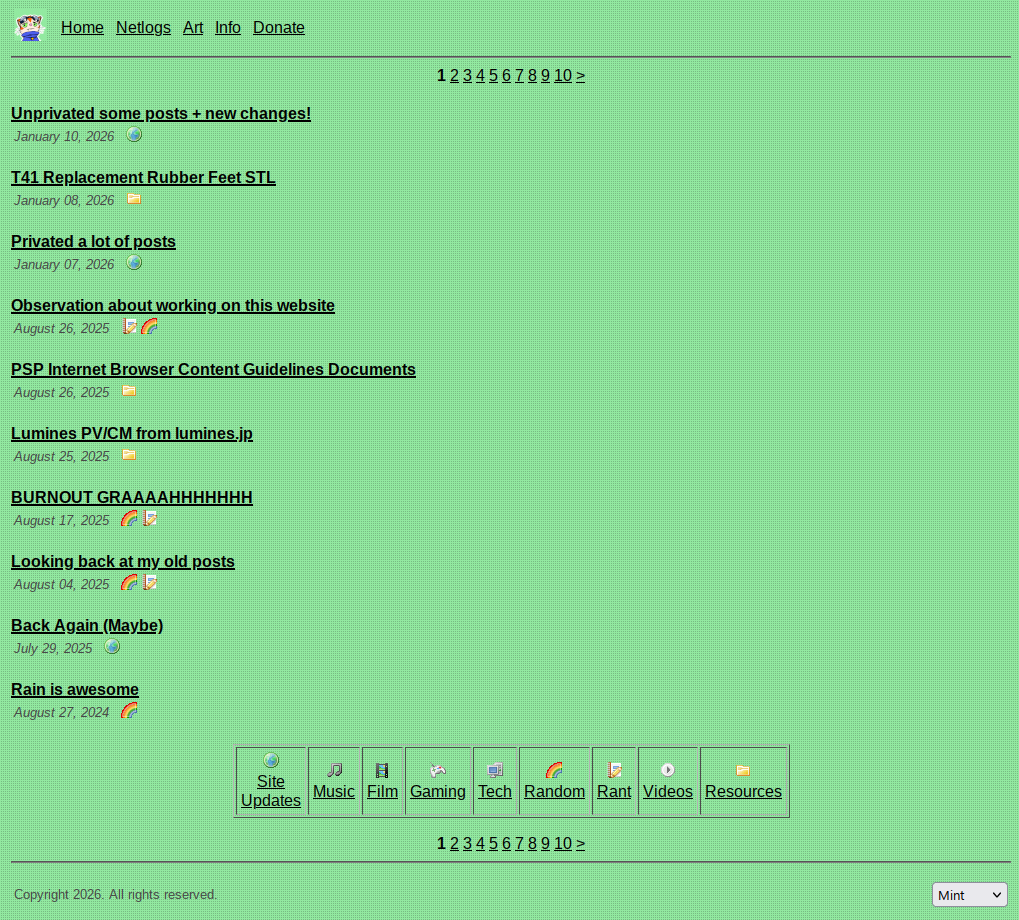Open the Music category note icon
The height and width of the screenshot is (920, 1019).
pos(334,770)
